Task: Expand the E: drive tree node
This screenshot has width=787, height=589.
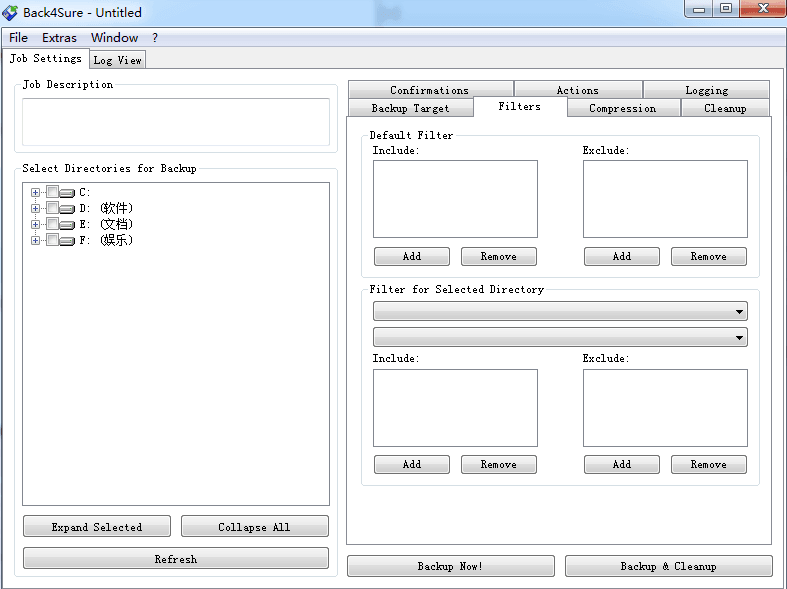Action: click(x=36, y=224)
